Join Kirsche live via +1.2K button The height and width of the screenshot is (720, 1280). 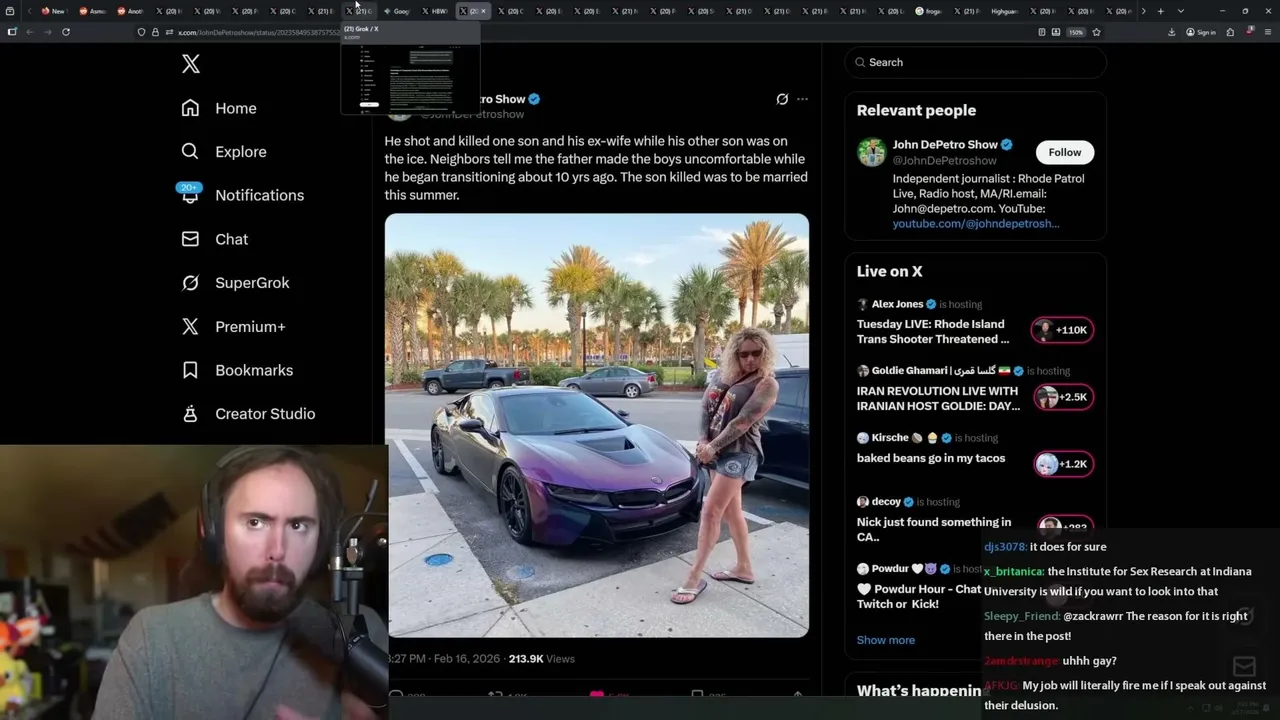[1062, 464]
